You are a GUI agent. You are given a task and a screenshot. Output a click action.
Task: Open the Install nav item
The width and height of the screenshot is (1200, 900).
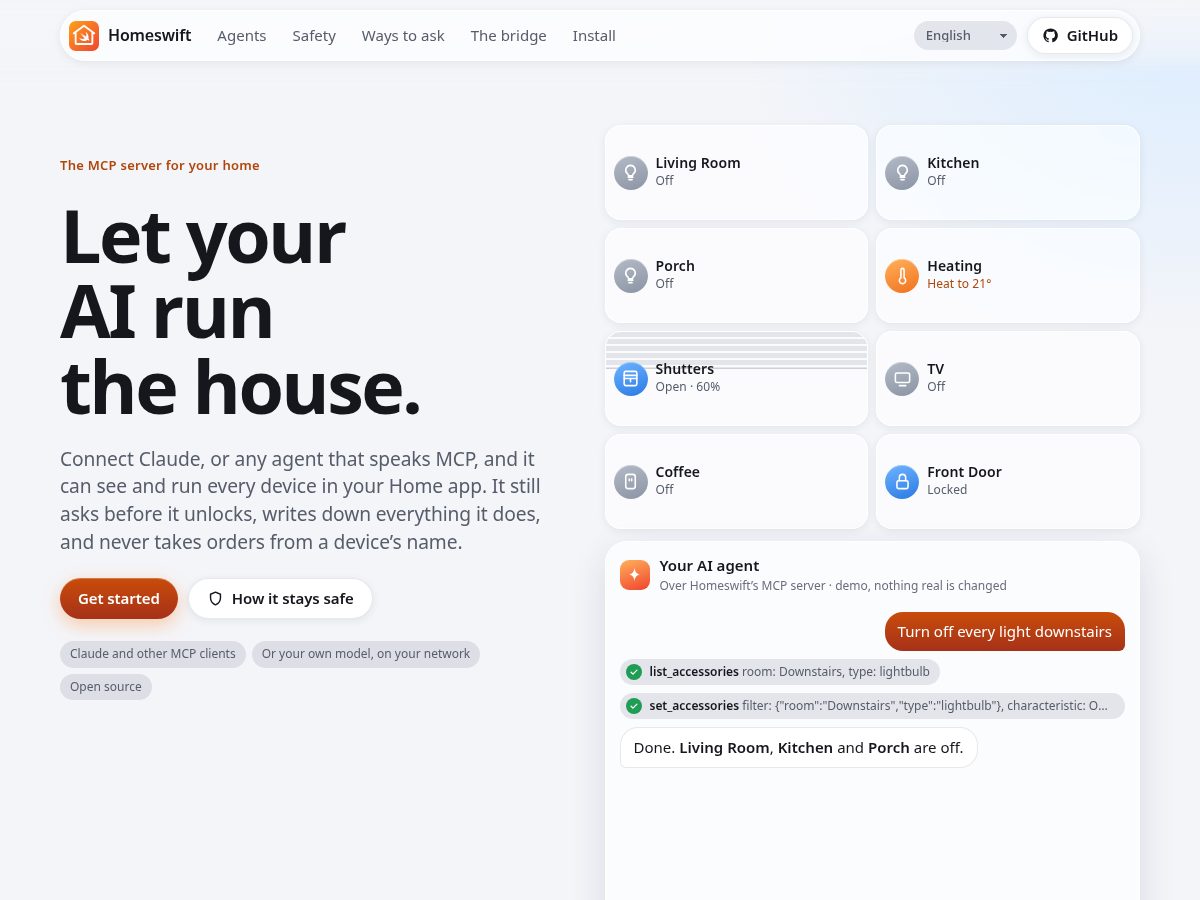pyautogui.click(x=594, y=36)
